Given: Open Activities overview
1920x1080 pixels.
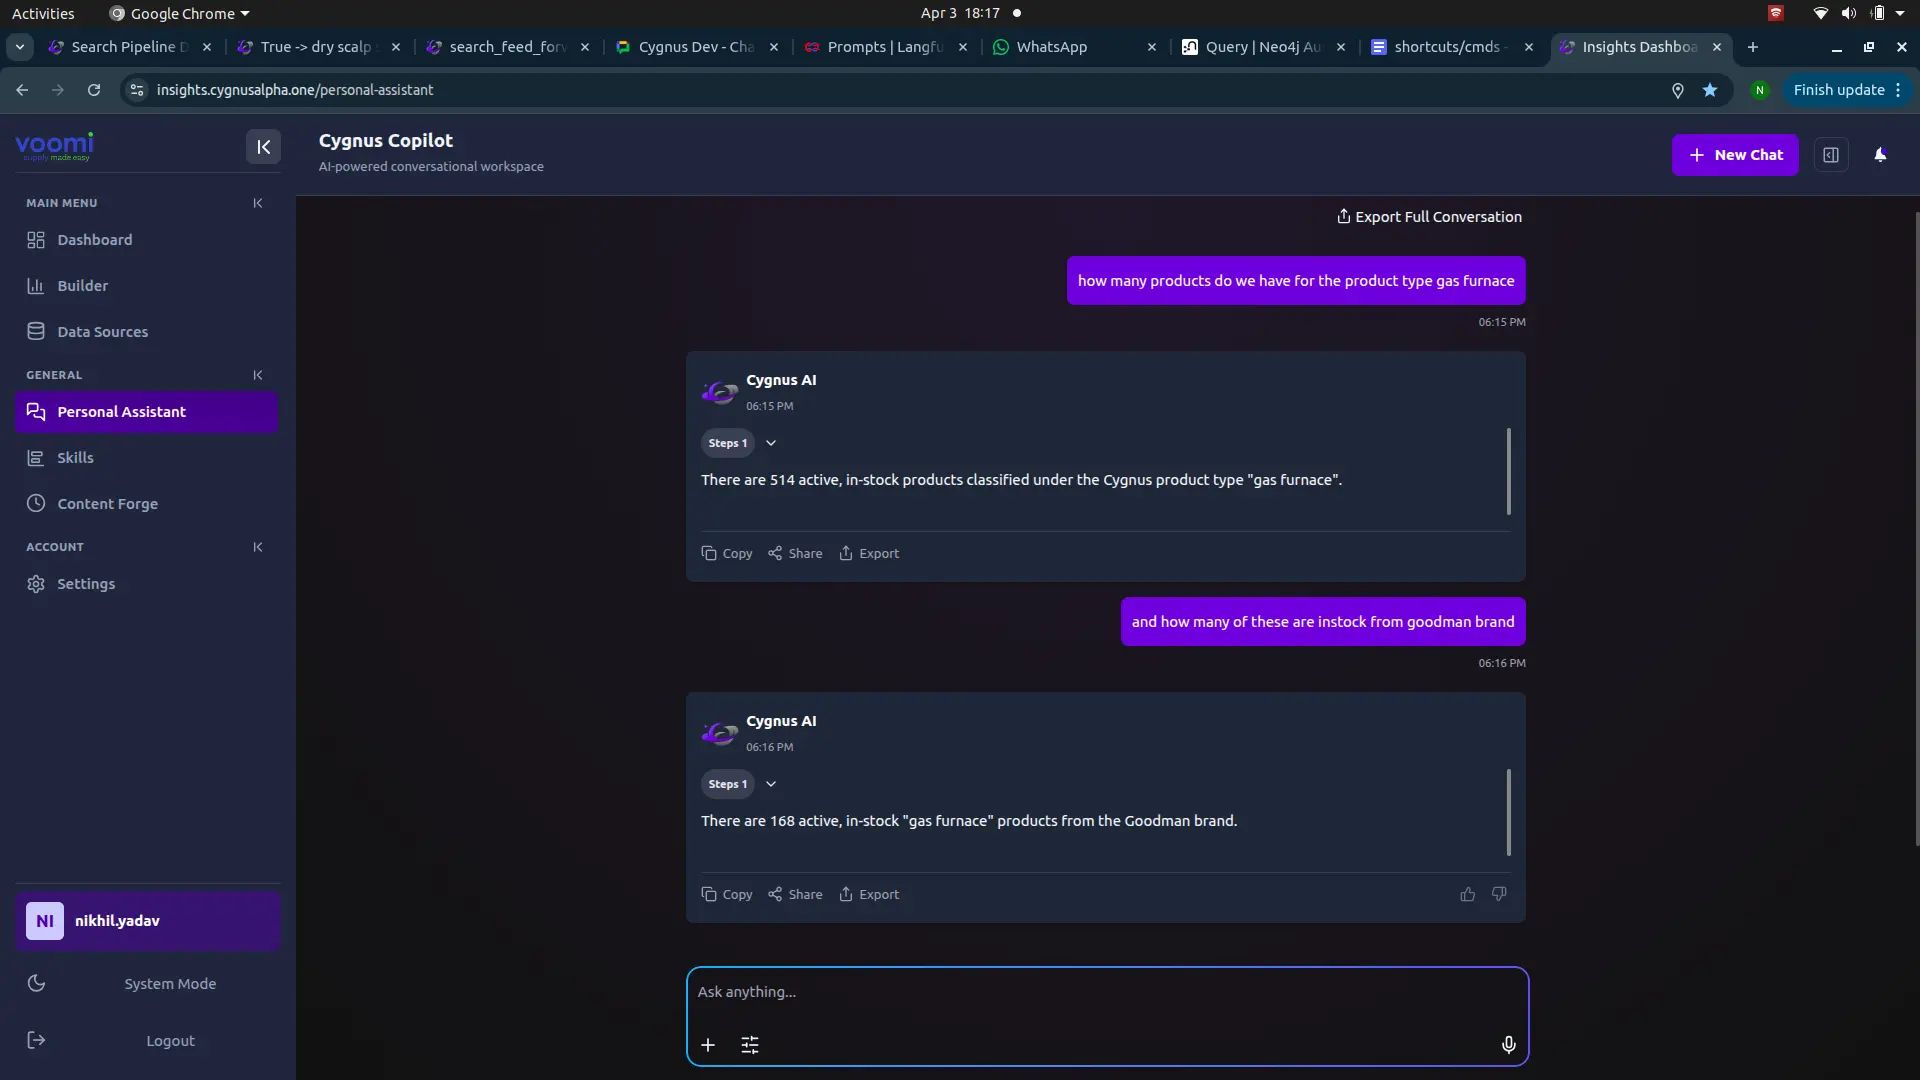Looking at the screenshot, I should pos(43,13).
